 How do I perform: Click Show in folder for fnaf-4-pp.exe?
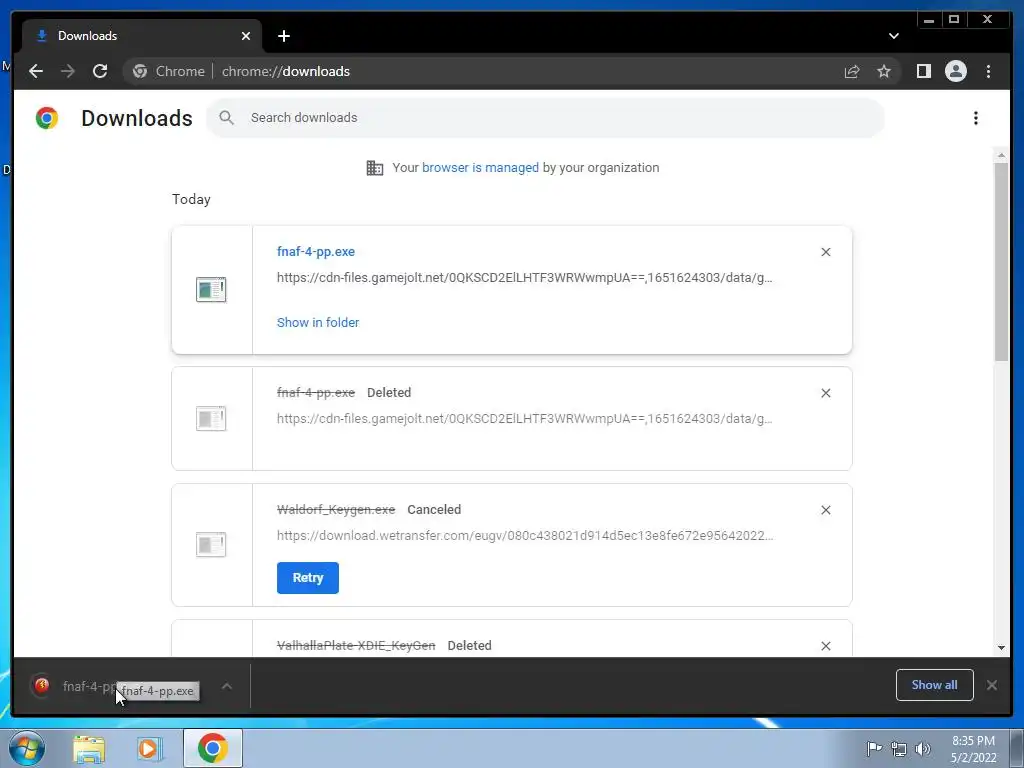318,323
